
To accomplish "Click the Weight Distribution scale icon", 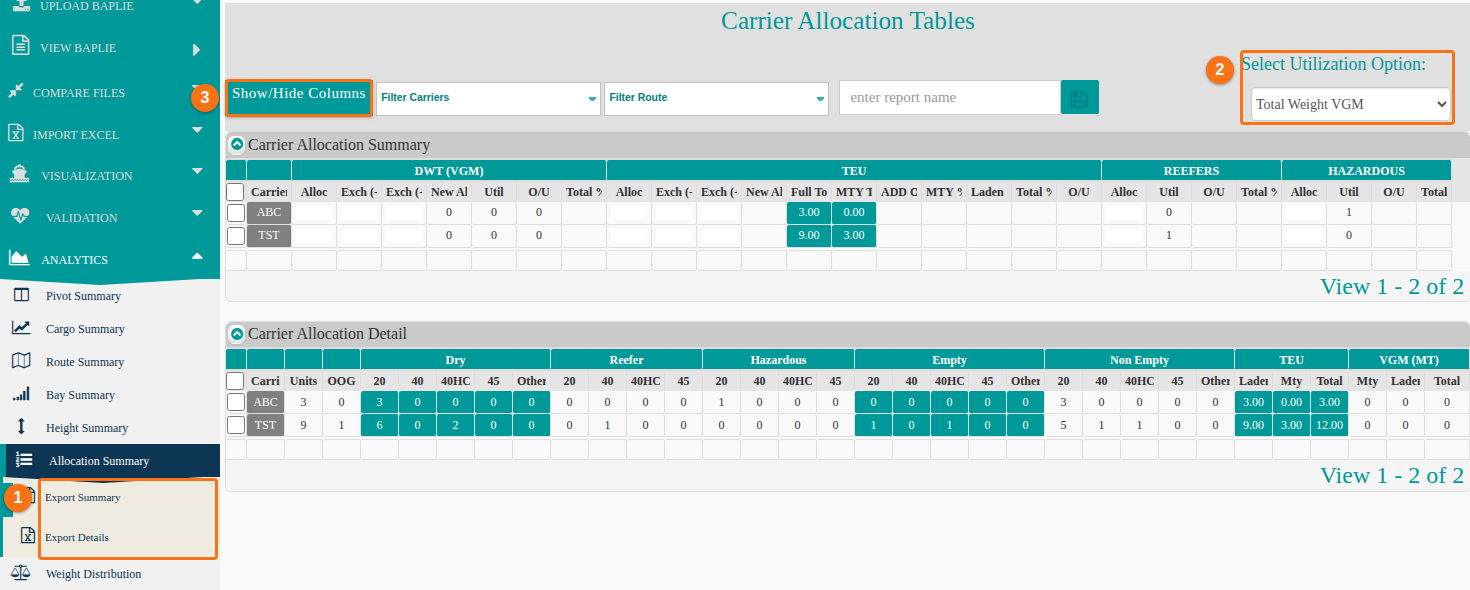I will 20,573.
